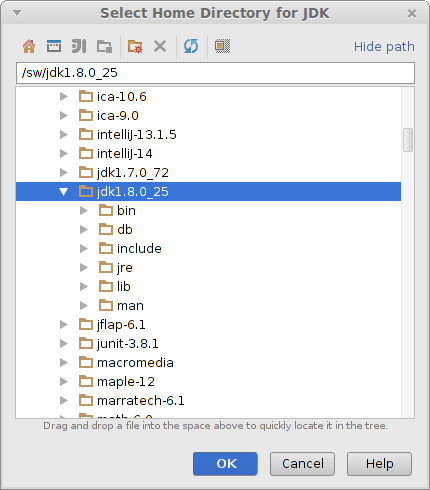Refresh the directory tree
This screenshot has width=430, height=490.
191,46
